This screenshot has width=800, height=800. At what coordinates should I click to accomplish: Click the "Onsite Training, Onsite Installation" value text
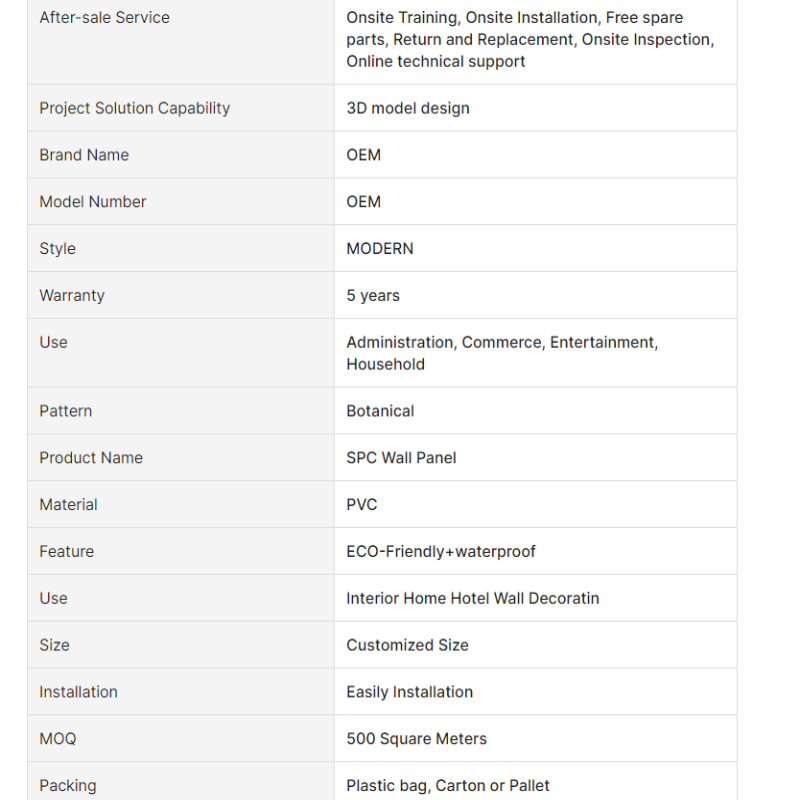pyautogui.click(x=529, y=39)
